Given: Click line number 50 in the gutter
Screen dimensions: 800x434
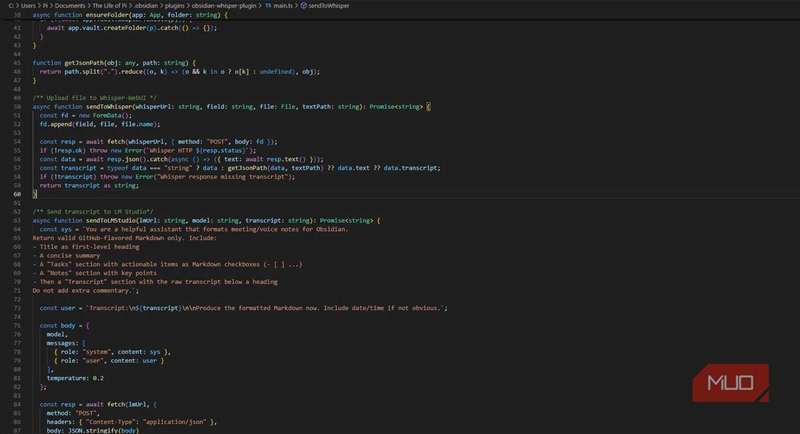Looking at the screenshot, I should (x=19, y=106).
